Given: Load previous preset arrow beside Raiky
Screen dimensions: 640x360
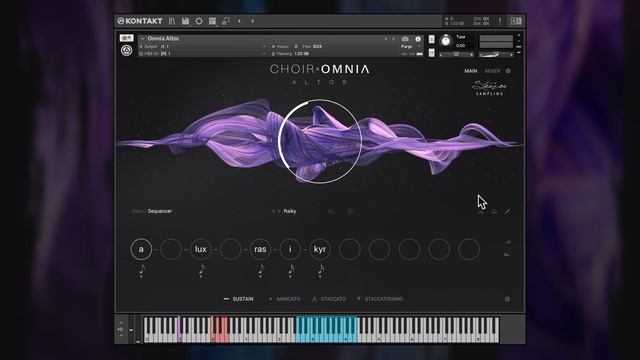Looking at the screenshot, I should (273, 211).
